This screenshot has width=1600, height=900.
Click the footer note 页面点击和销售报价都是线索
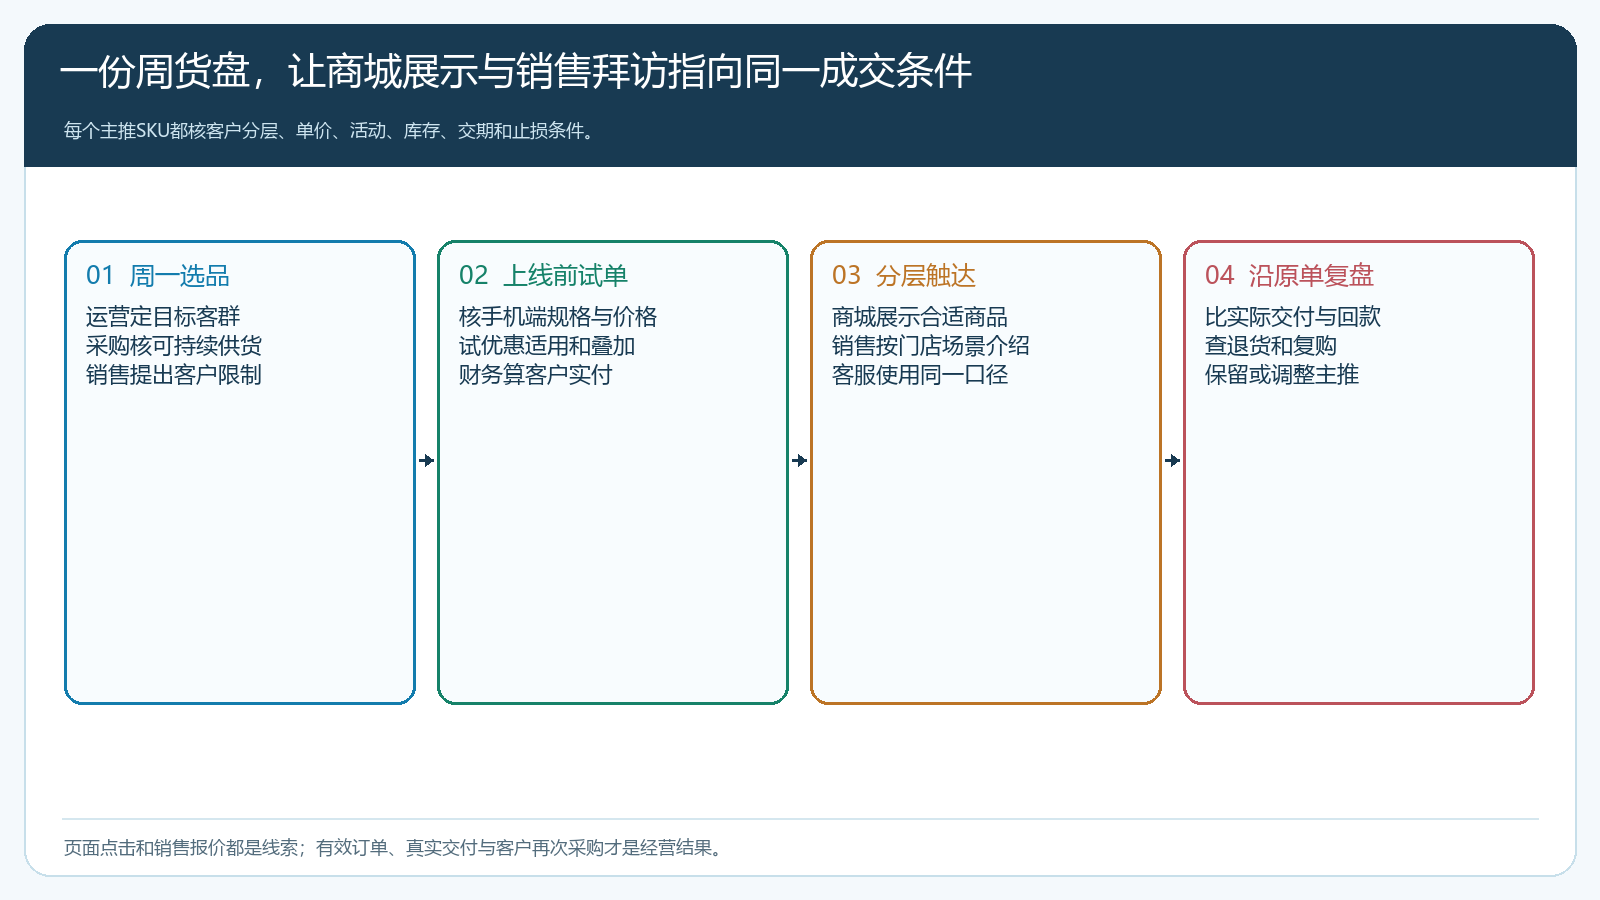point(395,848)
